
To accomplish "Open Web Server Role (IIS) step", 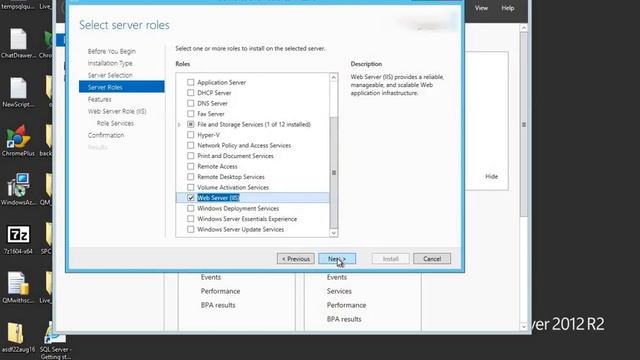I will click(117, 111).
